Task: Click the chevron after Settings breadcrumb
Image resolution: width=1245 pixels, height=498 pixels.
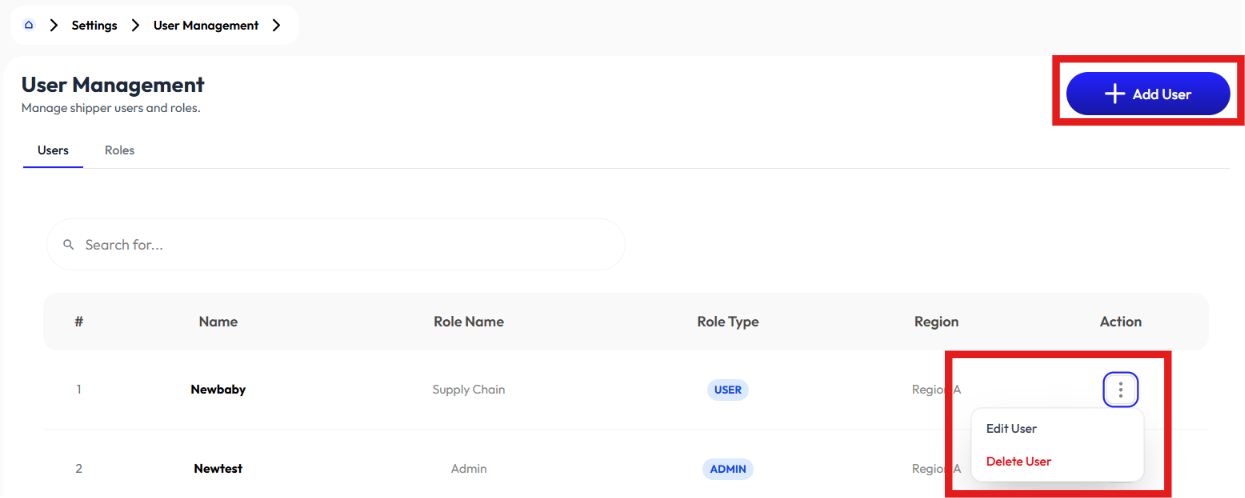Action: pos(135,25)
